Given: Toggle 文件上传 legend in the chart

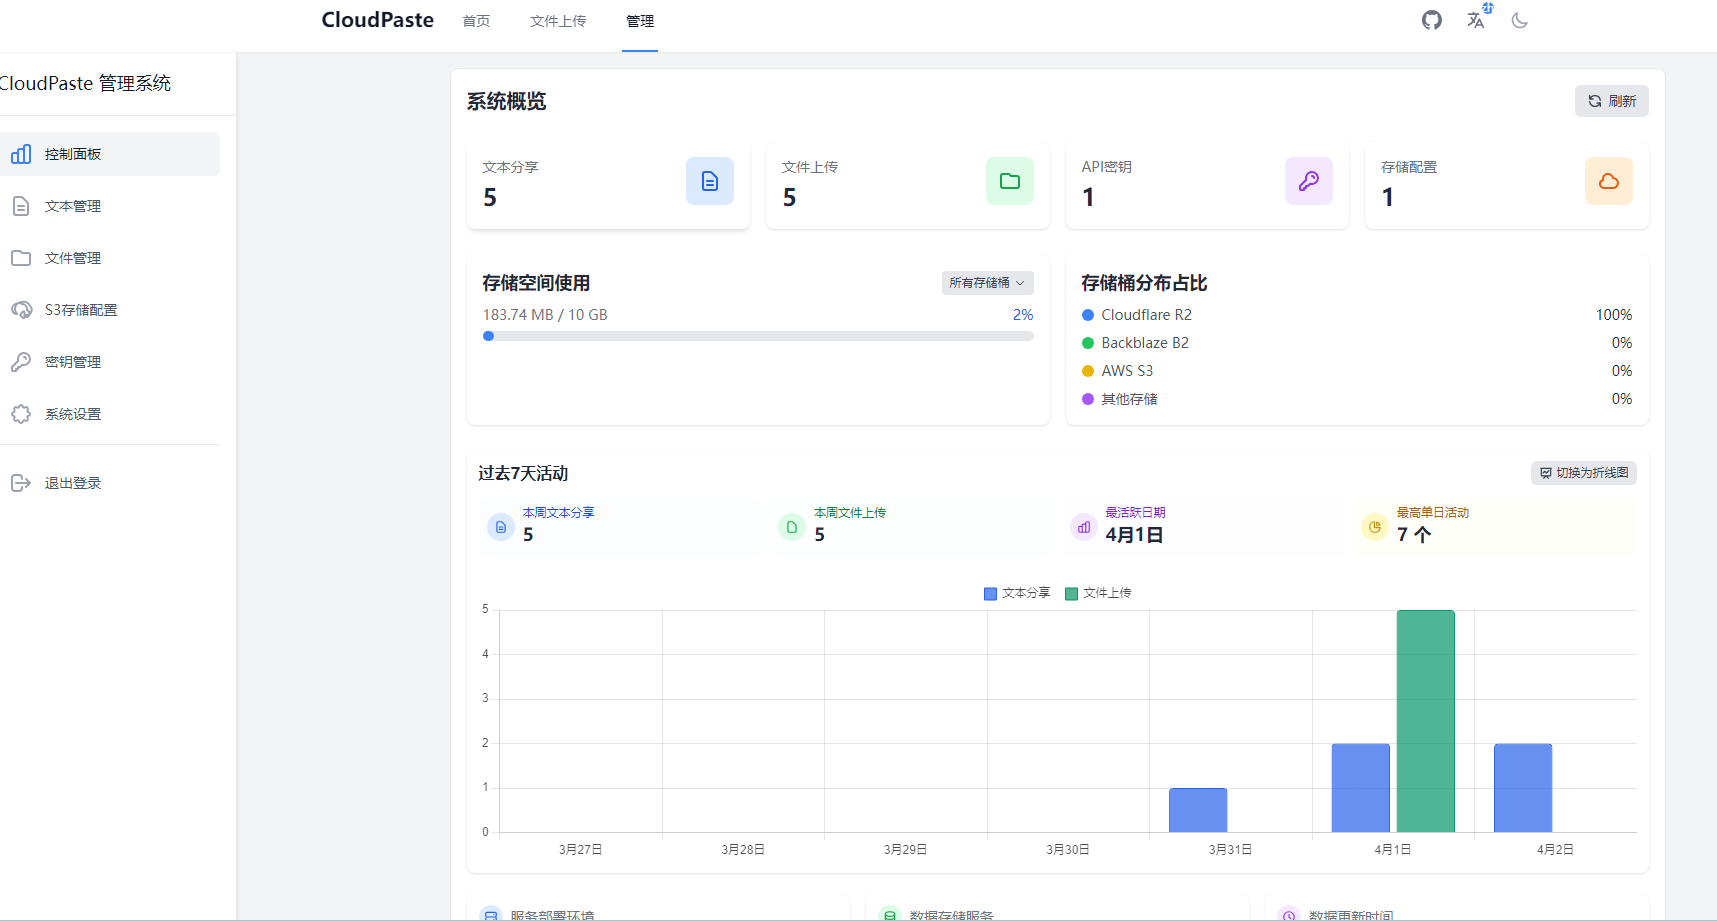Looking at the screenshot, I should tap(1098, 592).
